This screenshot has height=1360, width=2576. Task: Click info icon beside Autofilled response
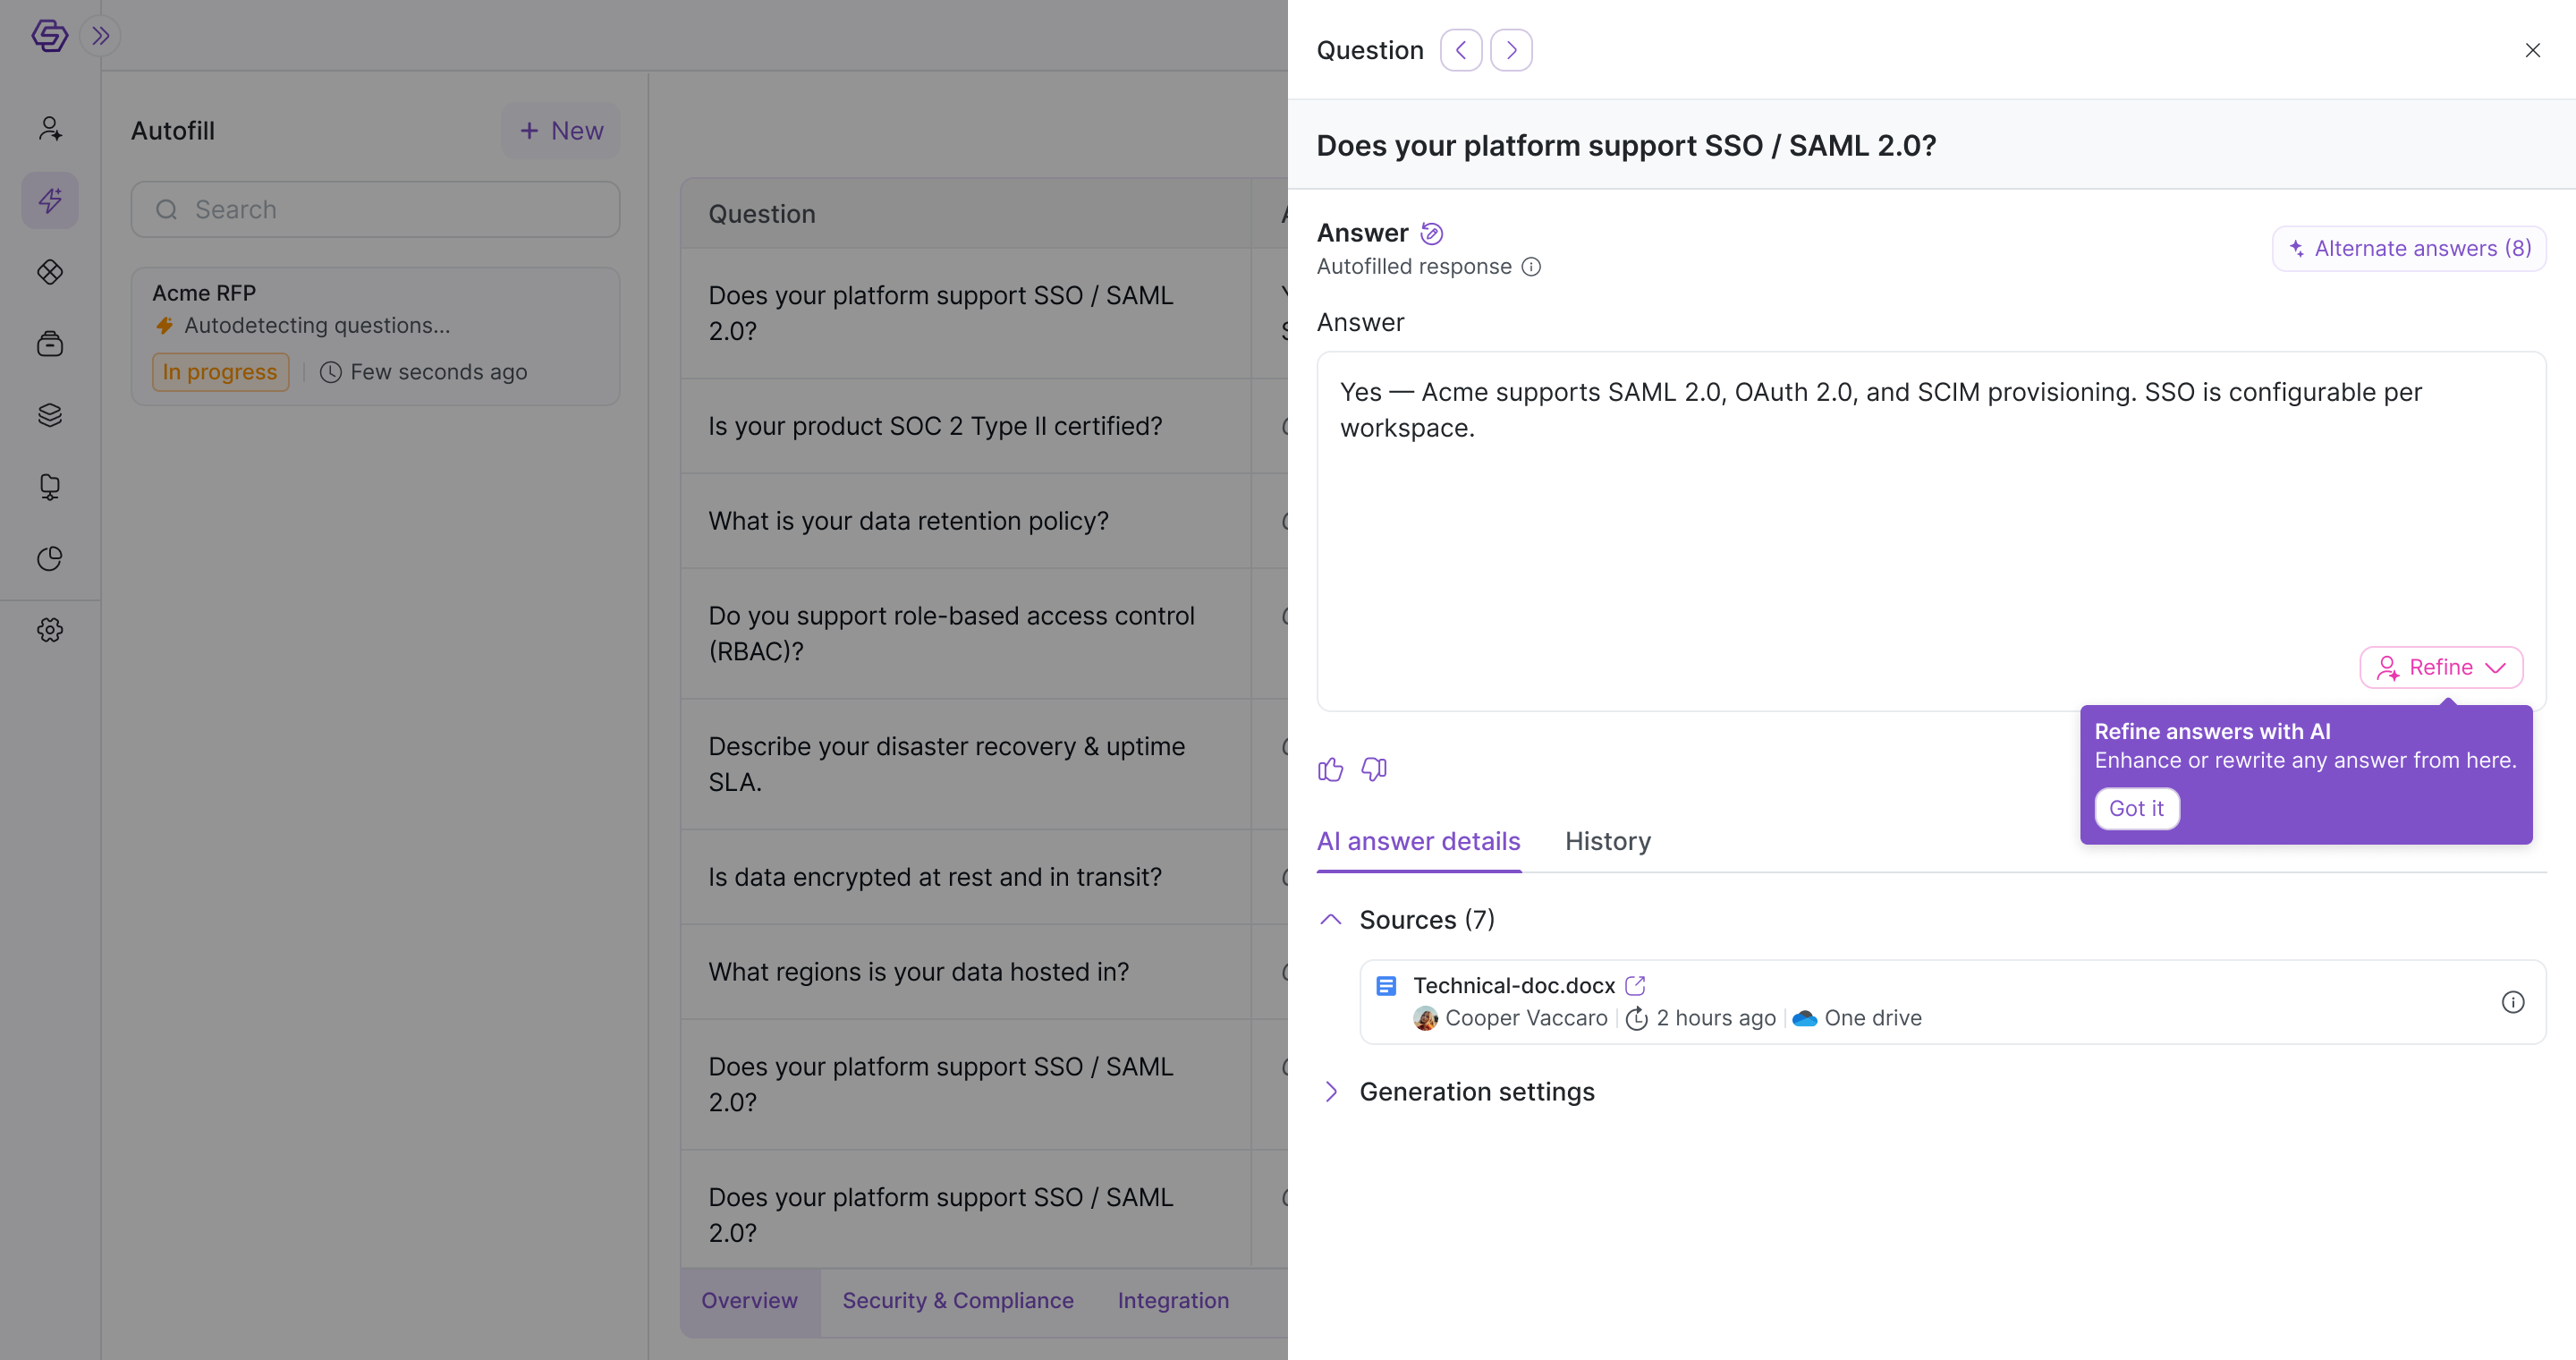point(1531,267)
